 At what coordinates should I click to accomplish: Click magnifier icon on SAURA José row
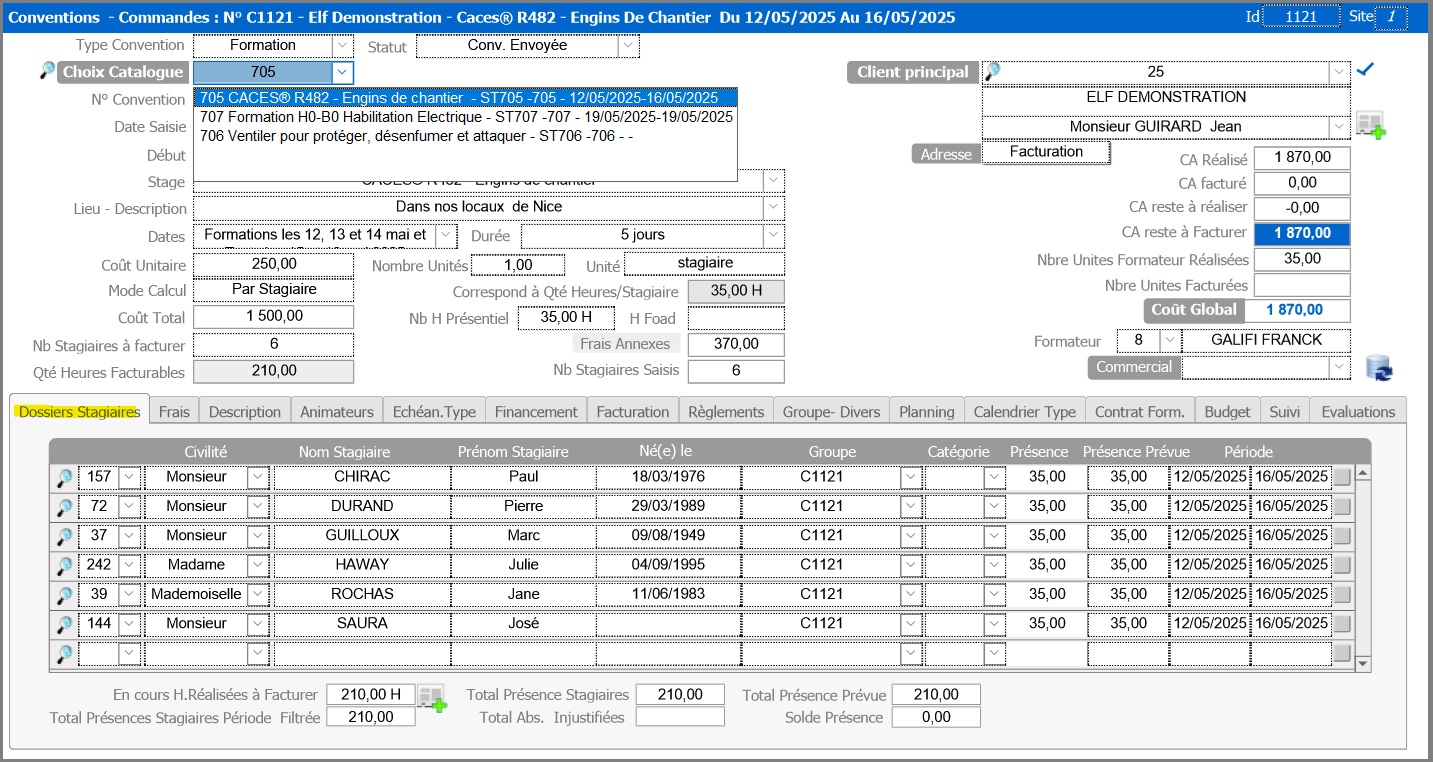[64, 624]
